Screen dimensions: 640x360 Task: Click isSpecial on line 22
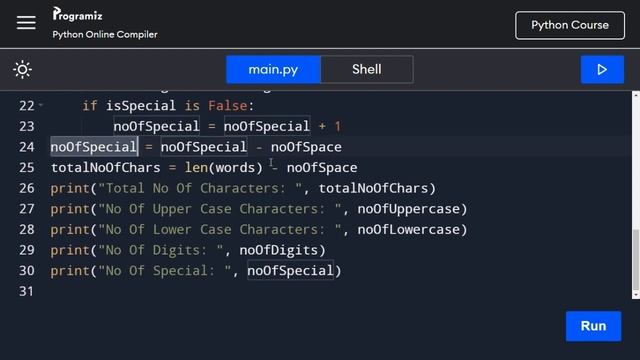pyautogui.click(x=141, y=106)
